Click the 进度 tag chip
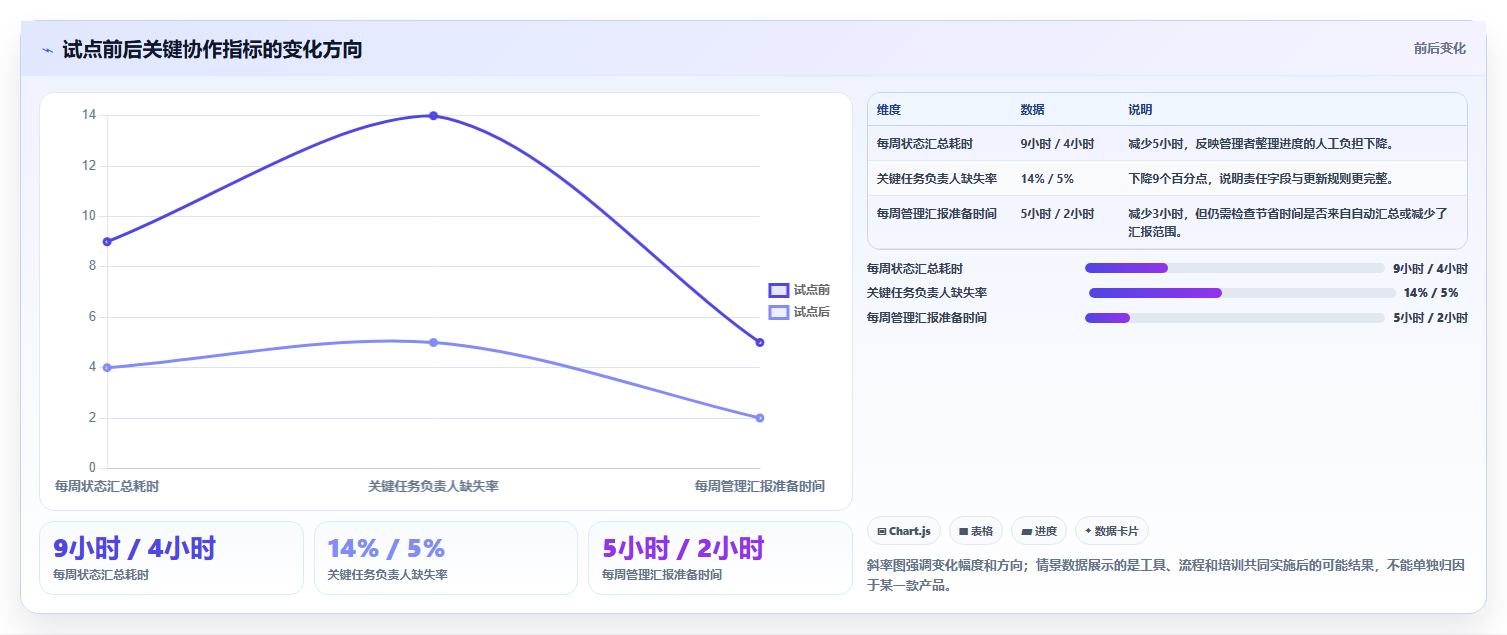Image resolution: width=1507 pixels, height=635 pixels. click(1039, 531)
